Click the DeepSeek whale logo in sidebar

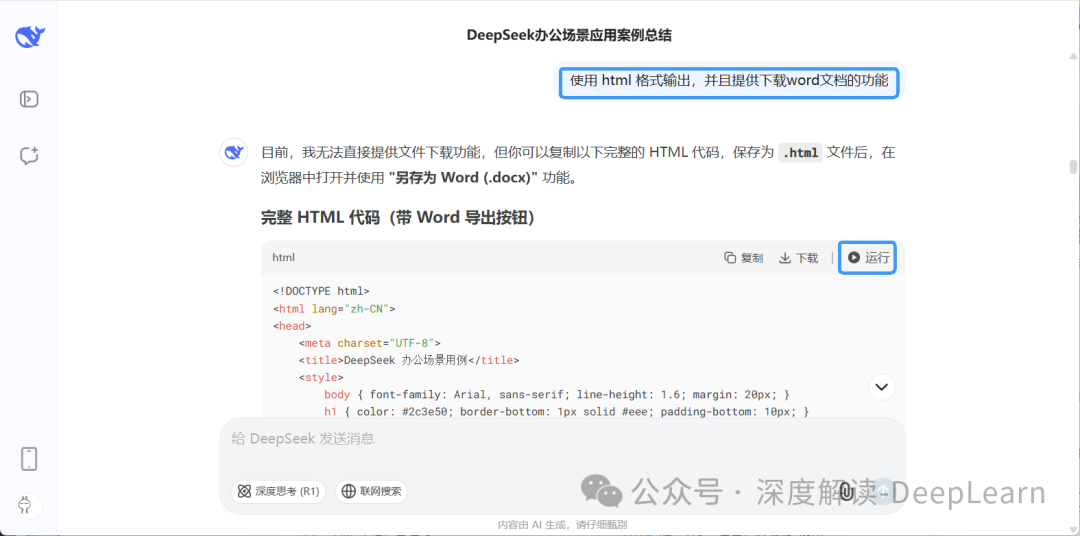point(30,38)
